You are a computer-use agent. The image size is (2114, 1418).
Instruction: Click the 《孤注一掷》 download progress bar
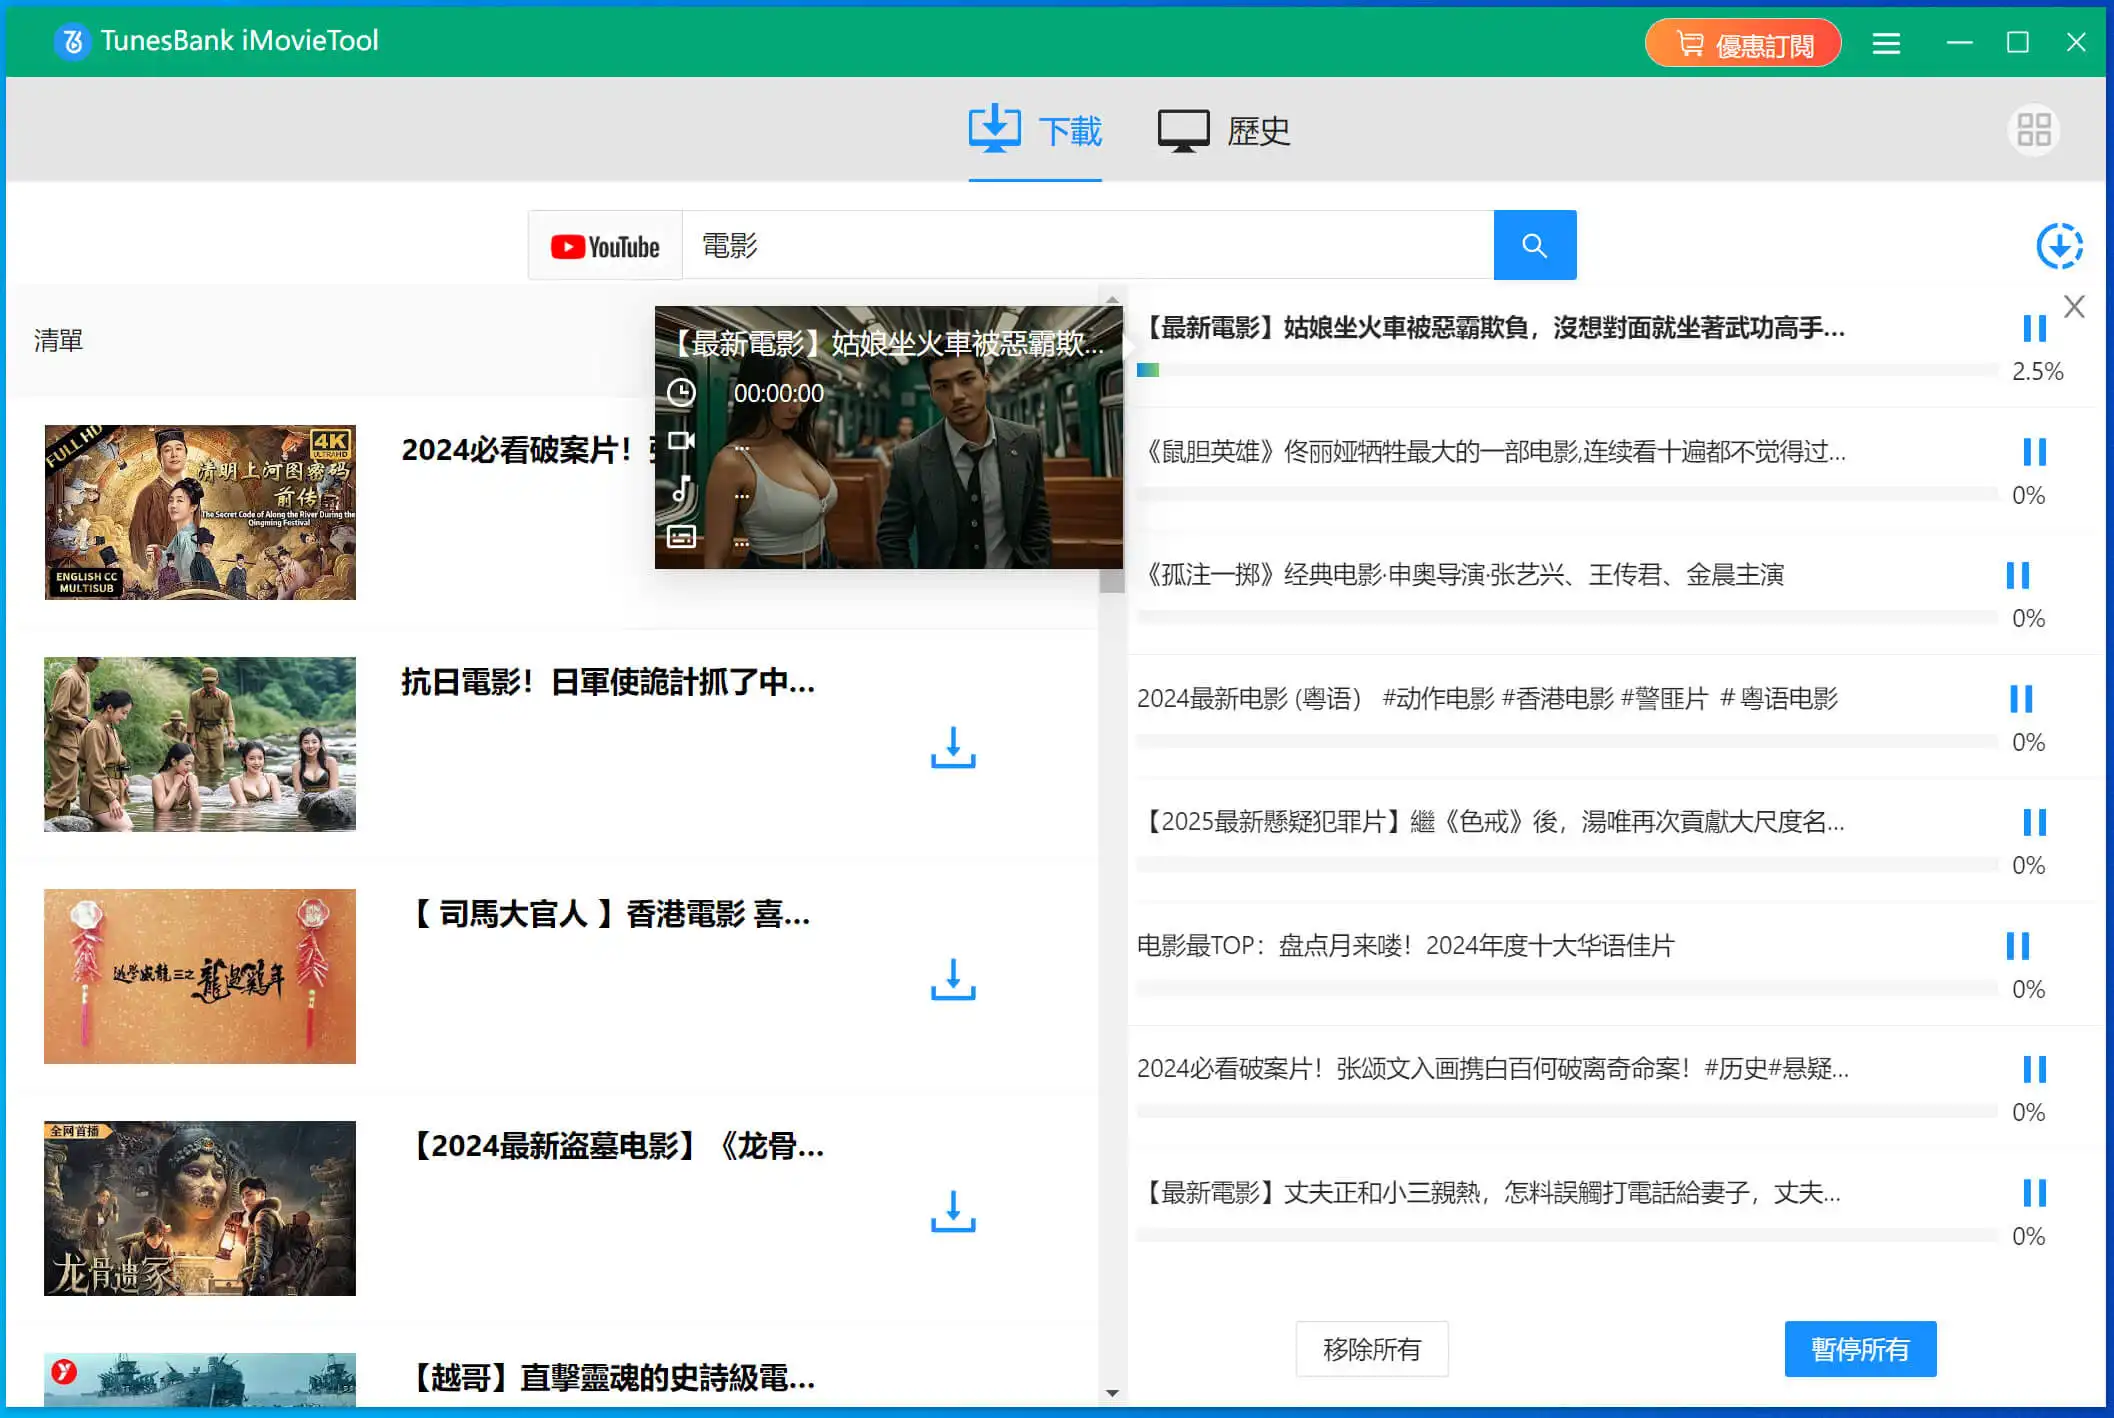click(x=1567, y=617)
